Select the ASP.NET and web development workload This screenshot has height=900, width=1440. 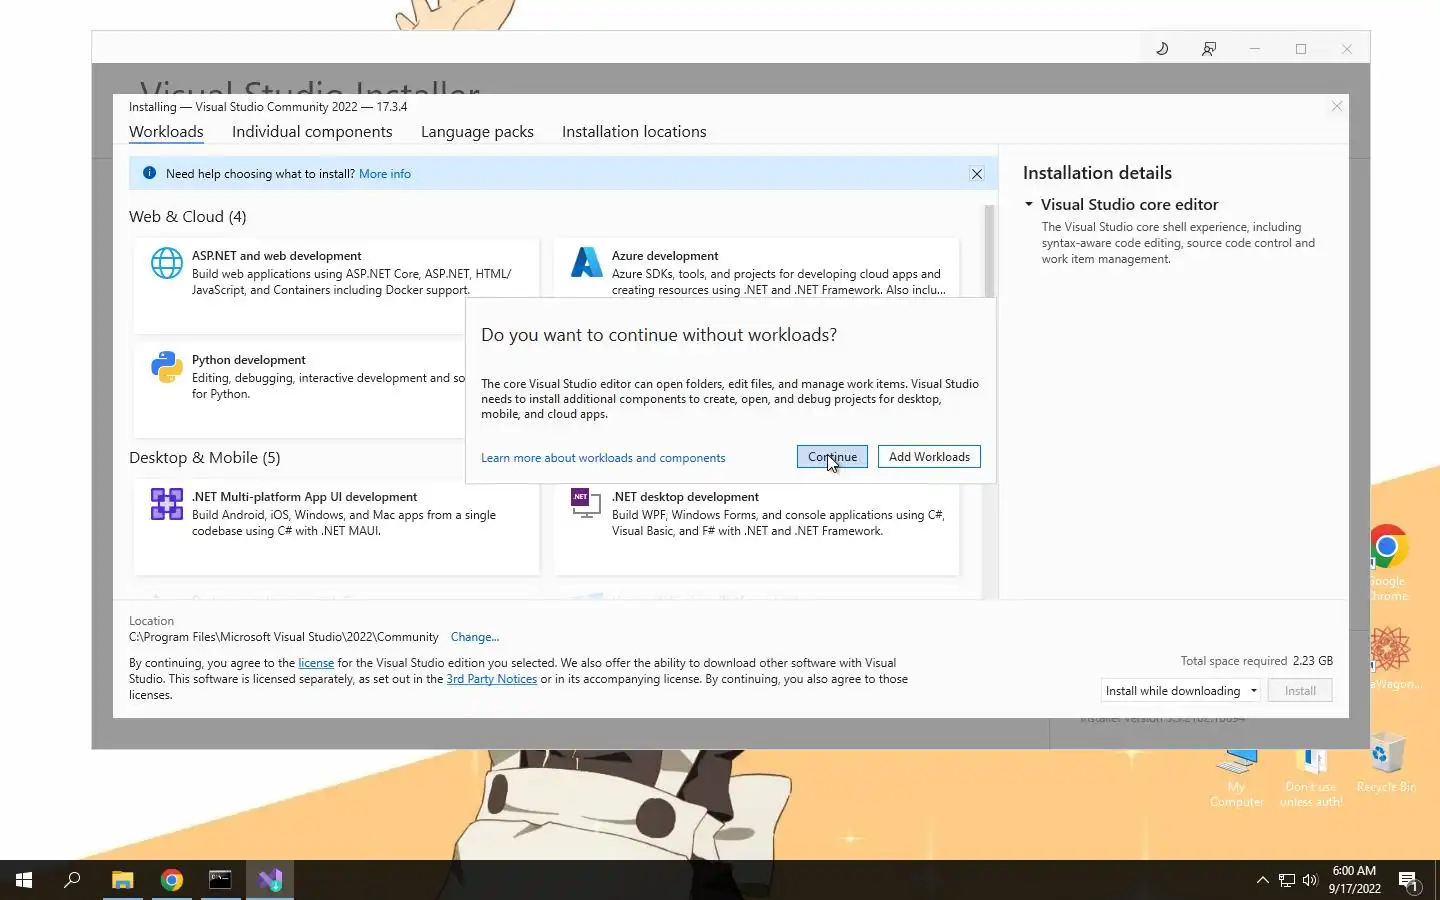pos(336,286)
